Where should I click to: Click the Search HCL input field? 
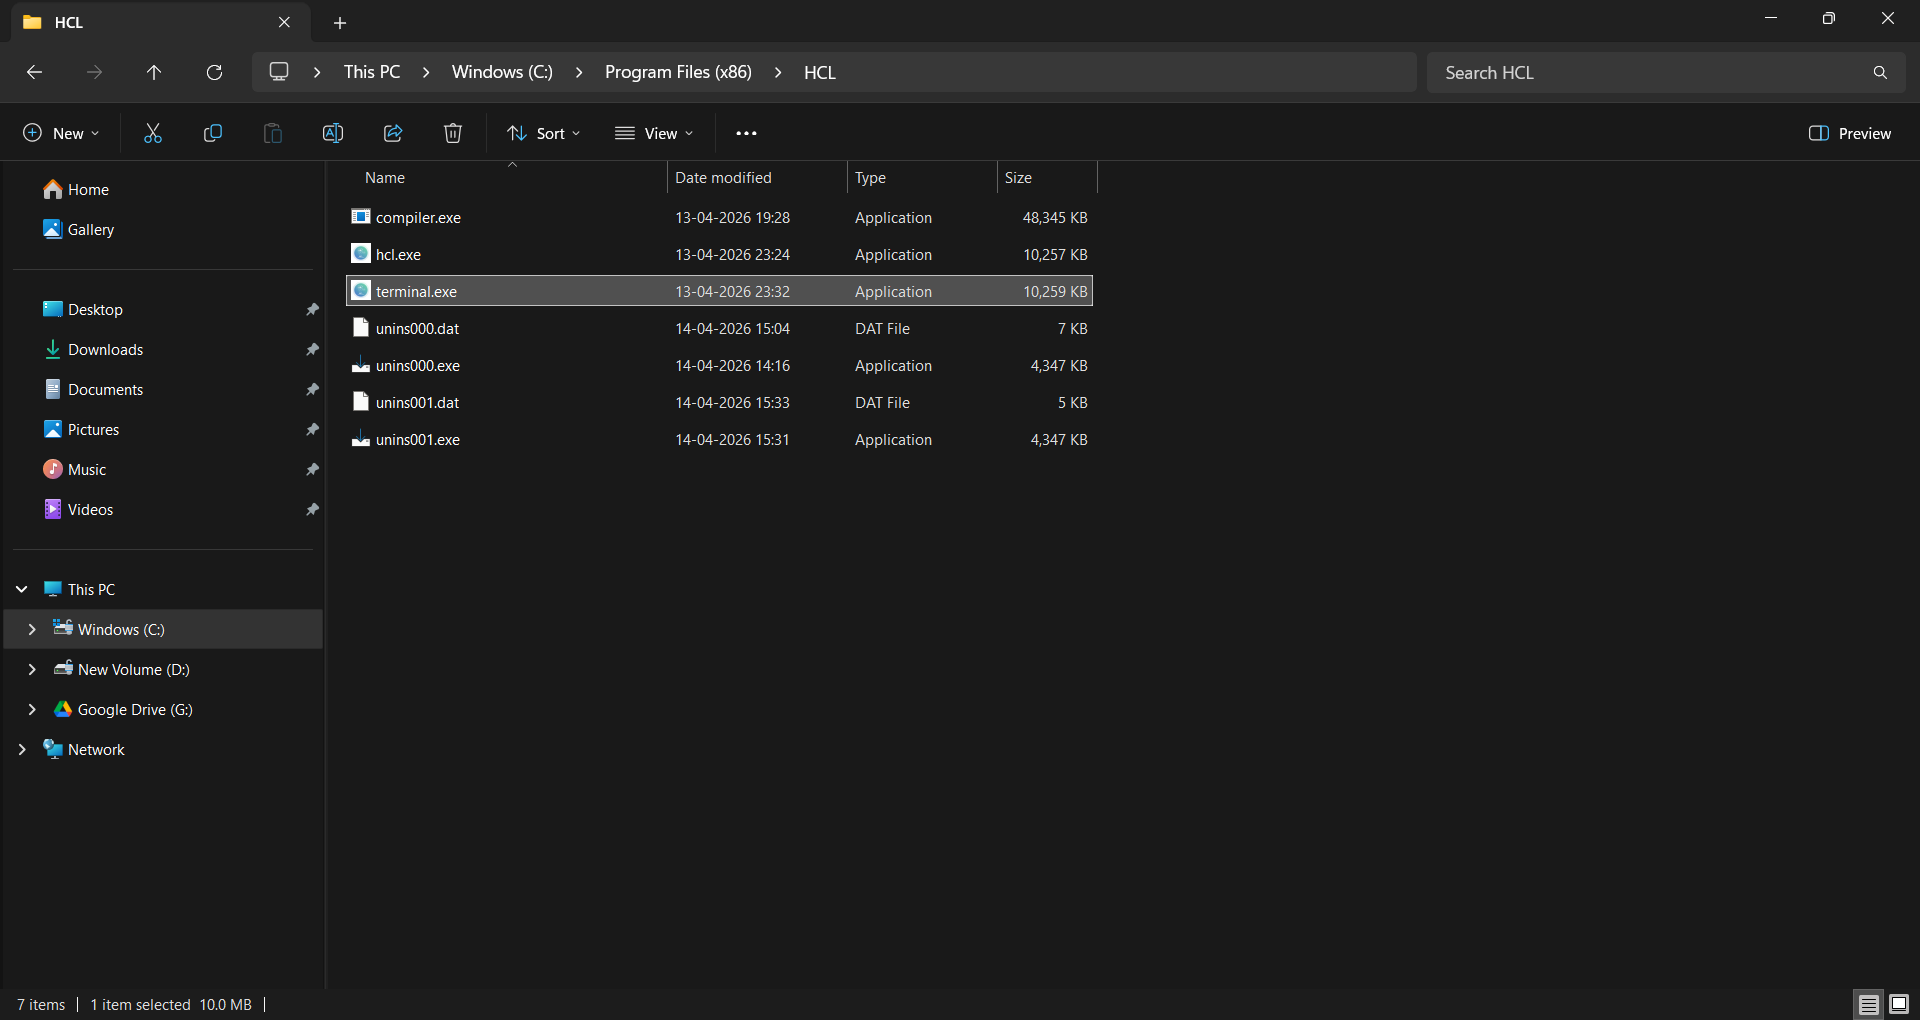1650,72
